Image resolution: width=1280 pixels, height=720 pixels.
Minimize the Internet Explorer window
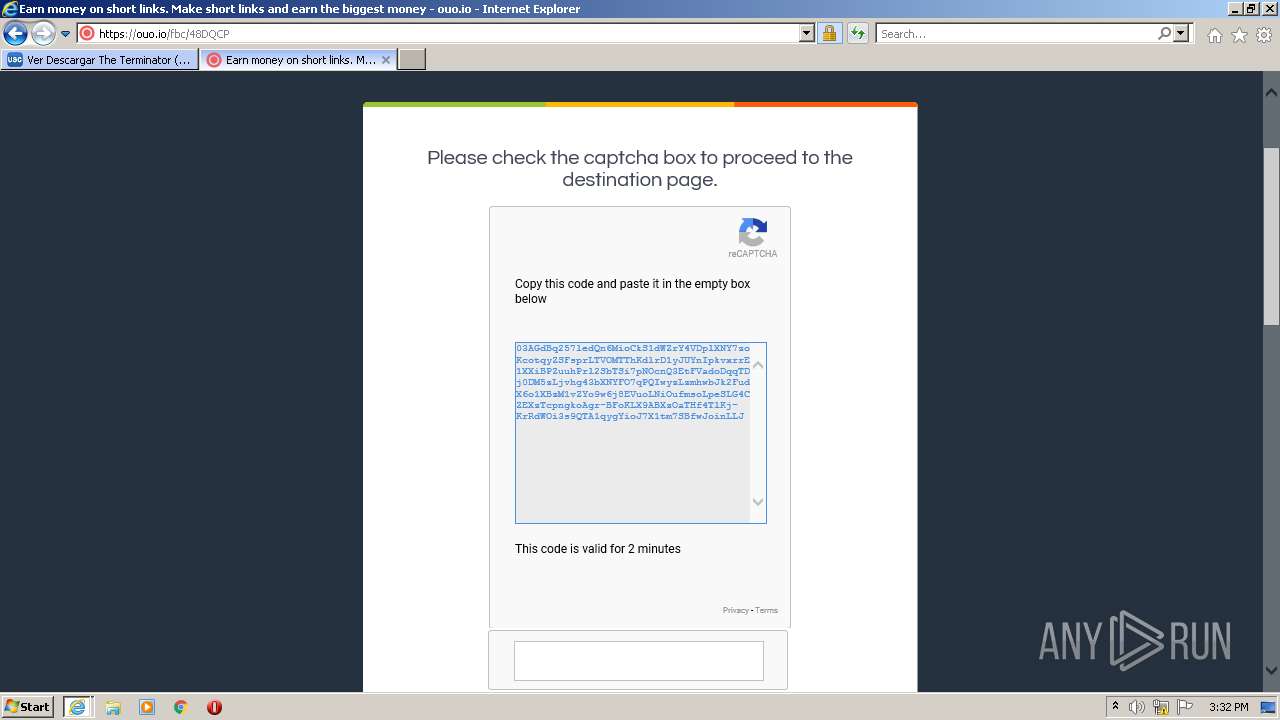(x=1235, y=8)
